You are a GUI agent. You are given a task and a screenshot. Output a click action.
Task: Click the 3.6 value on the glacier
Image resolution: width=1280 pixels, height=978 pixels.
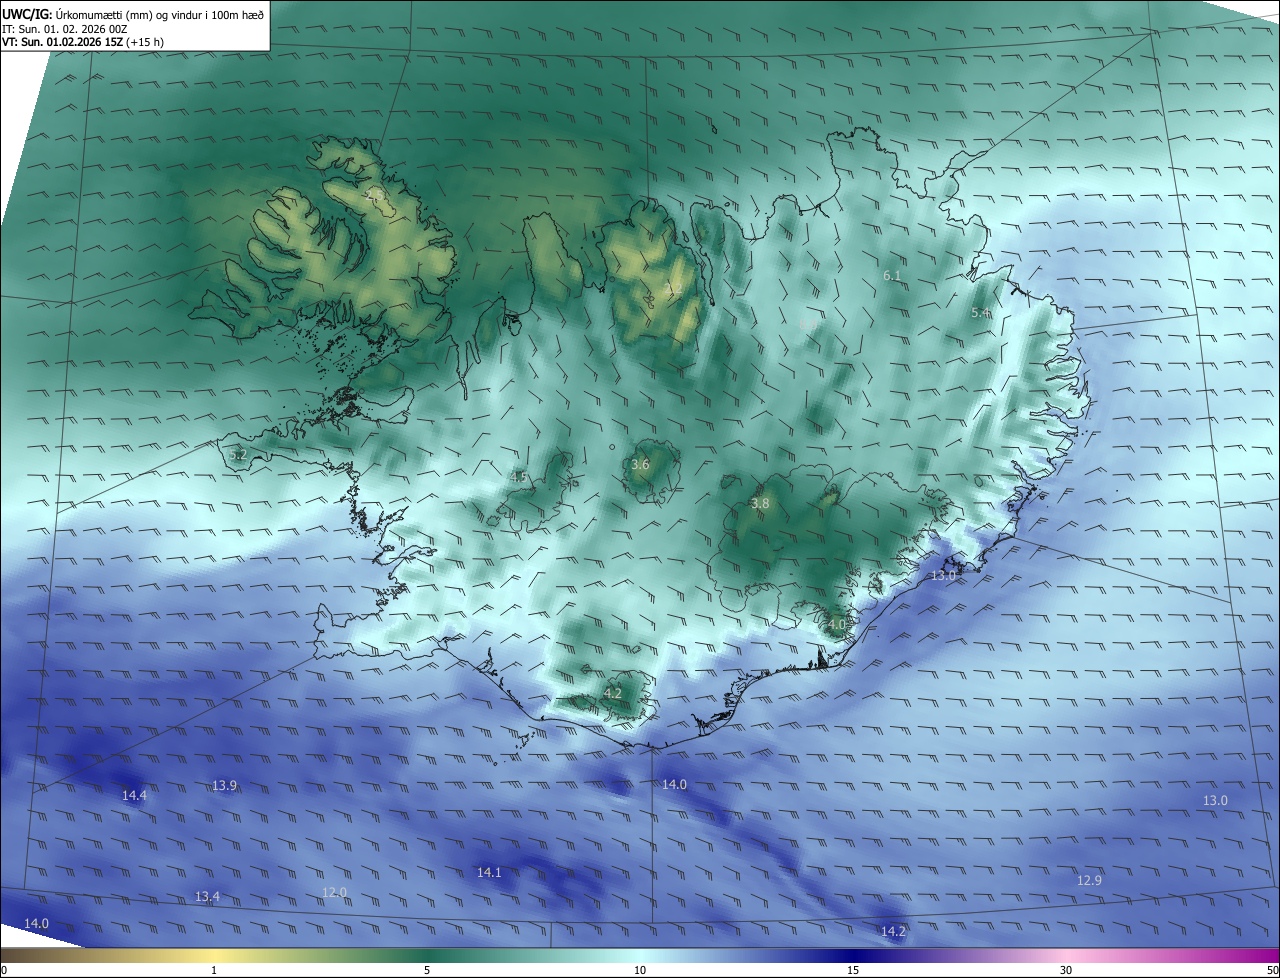(x=640, y=465)
